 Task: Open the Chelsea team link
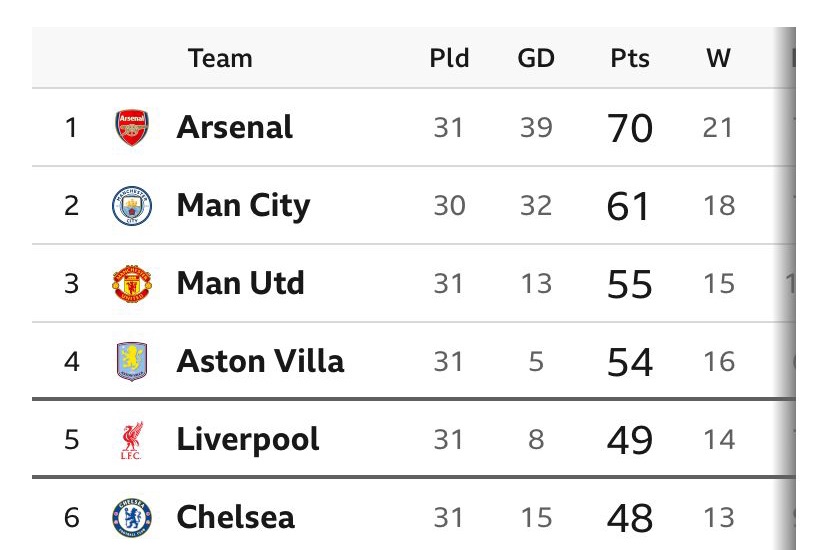click(x=236, y=518)
